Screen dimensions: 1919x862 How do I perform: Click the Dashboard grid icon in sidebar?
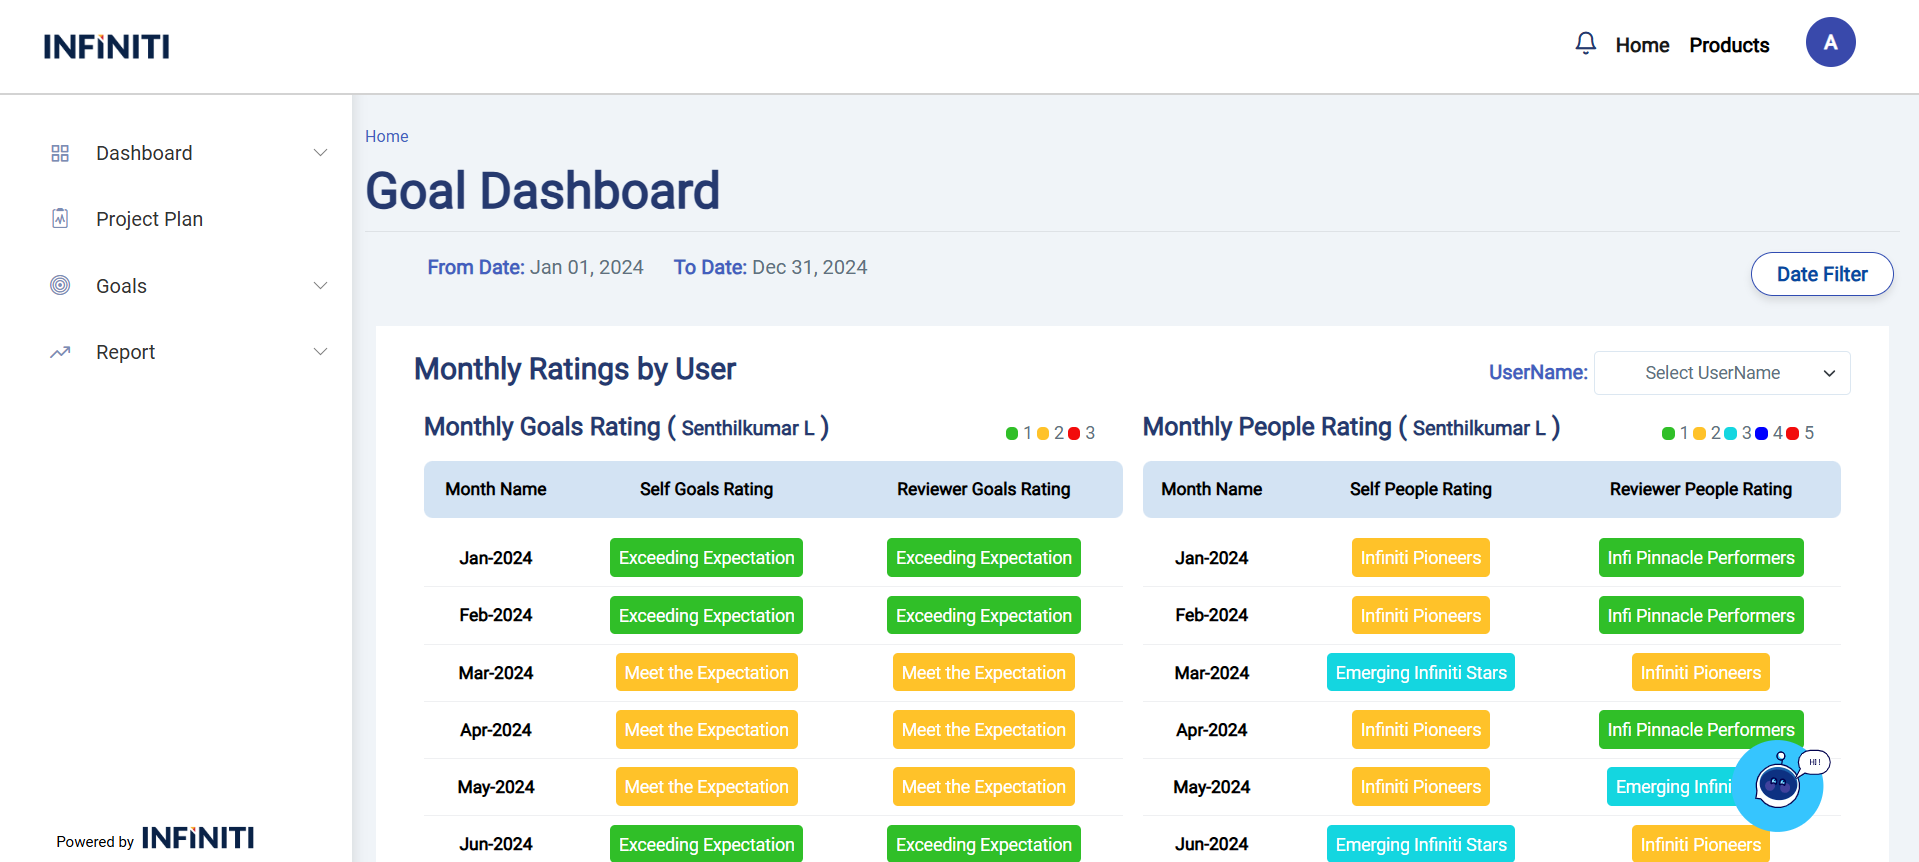(60, 153)
